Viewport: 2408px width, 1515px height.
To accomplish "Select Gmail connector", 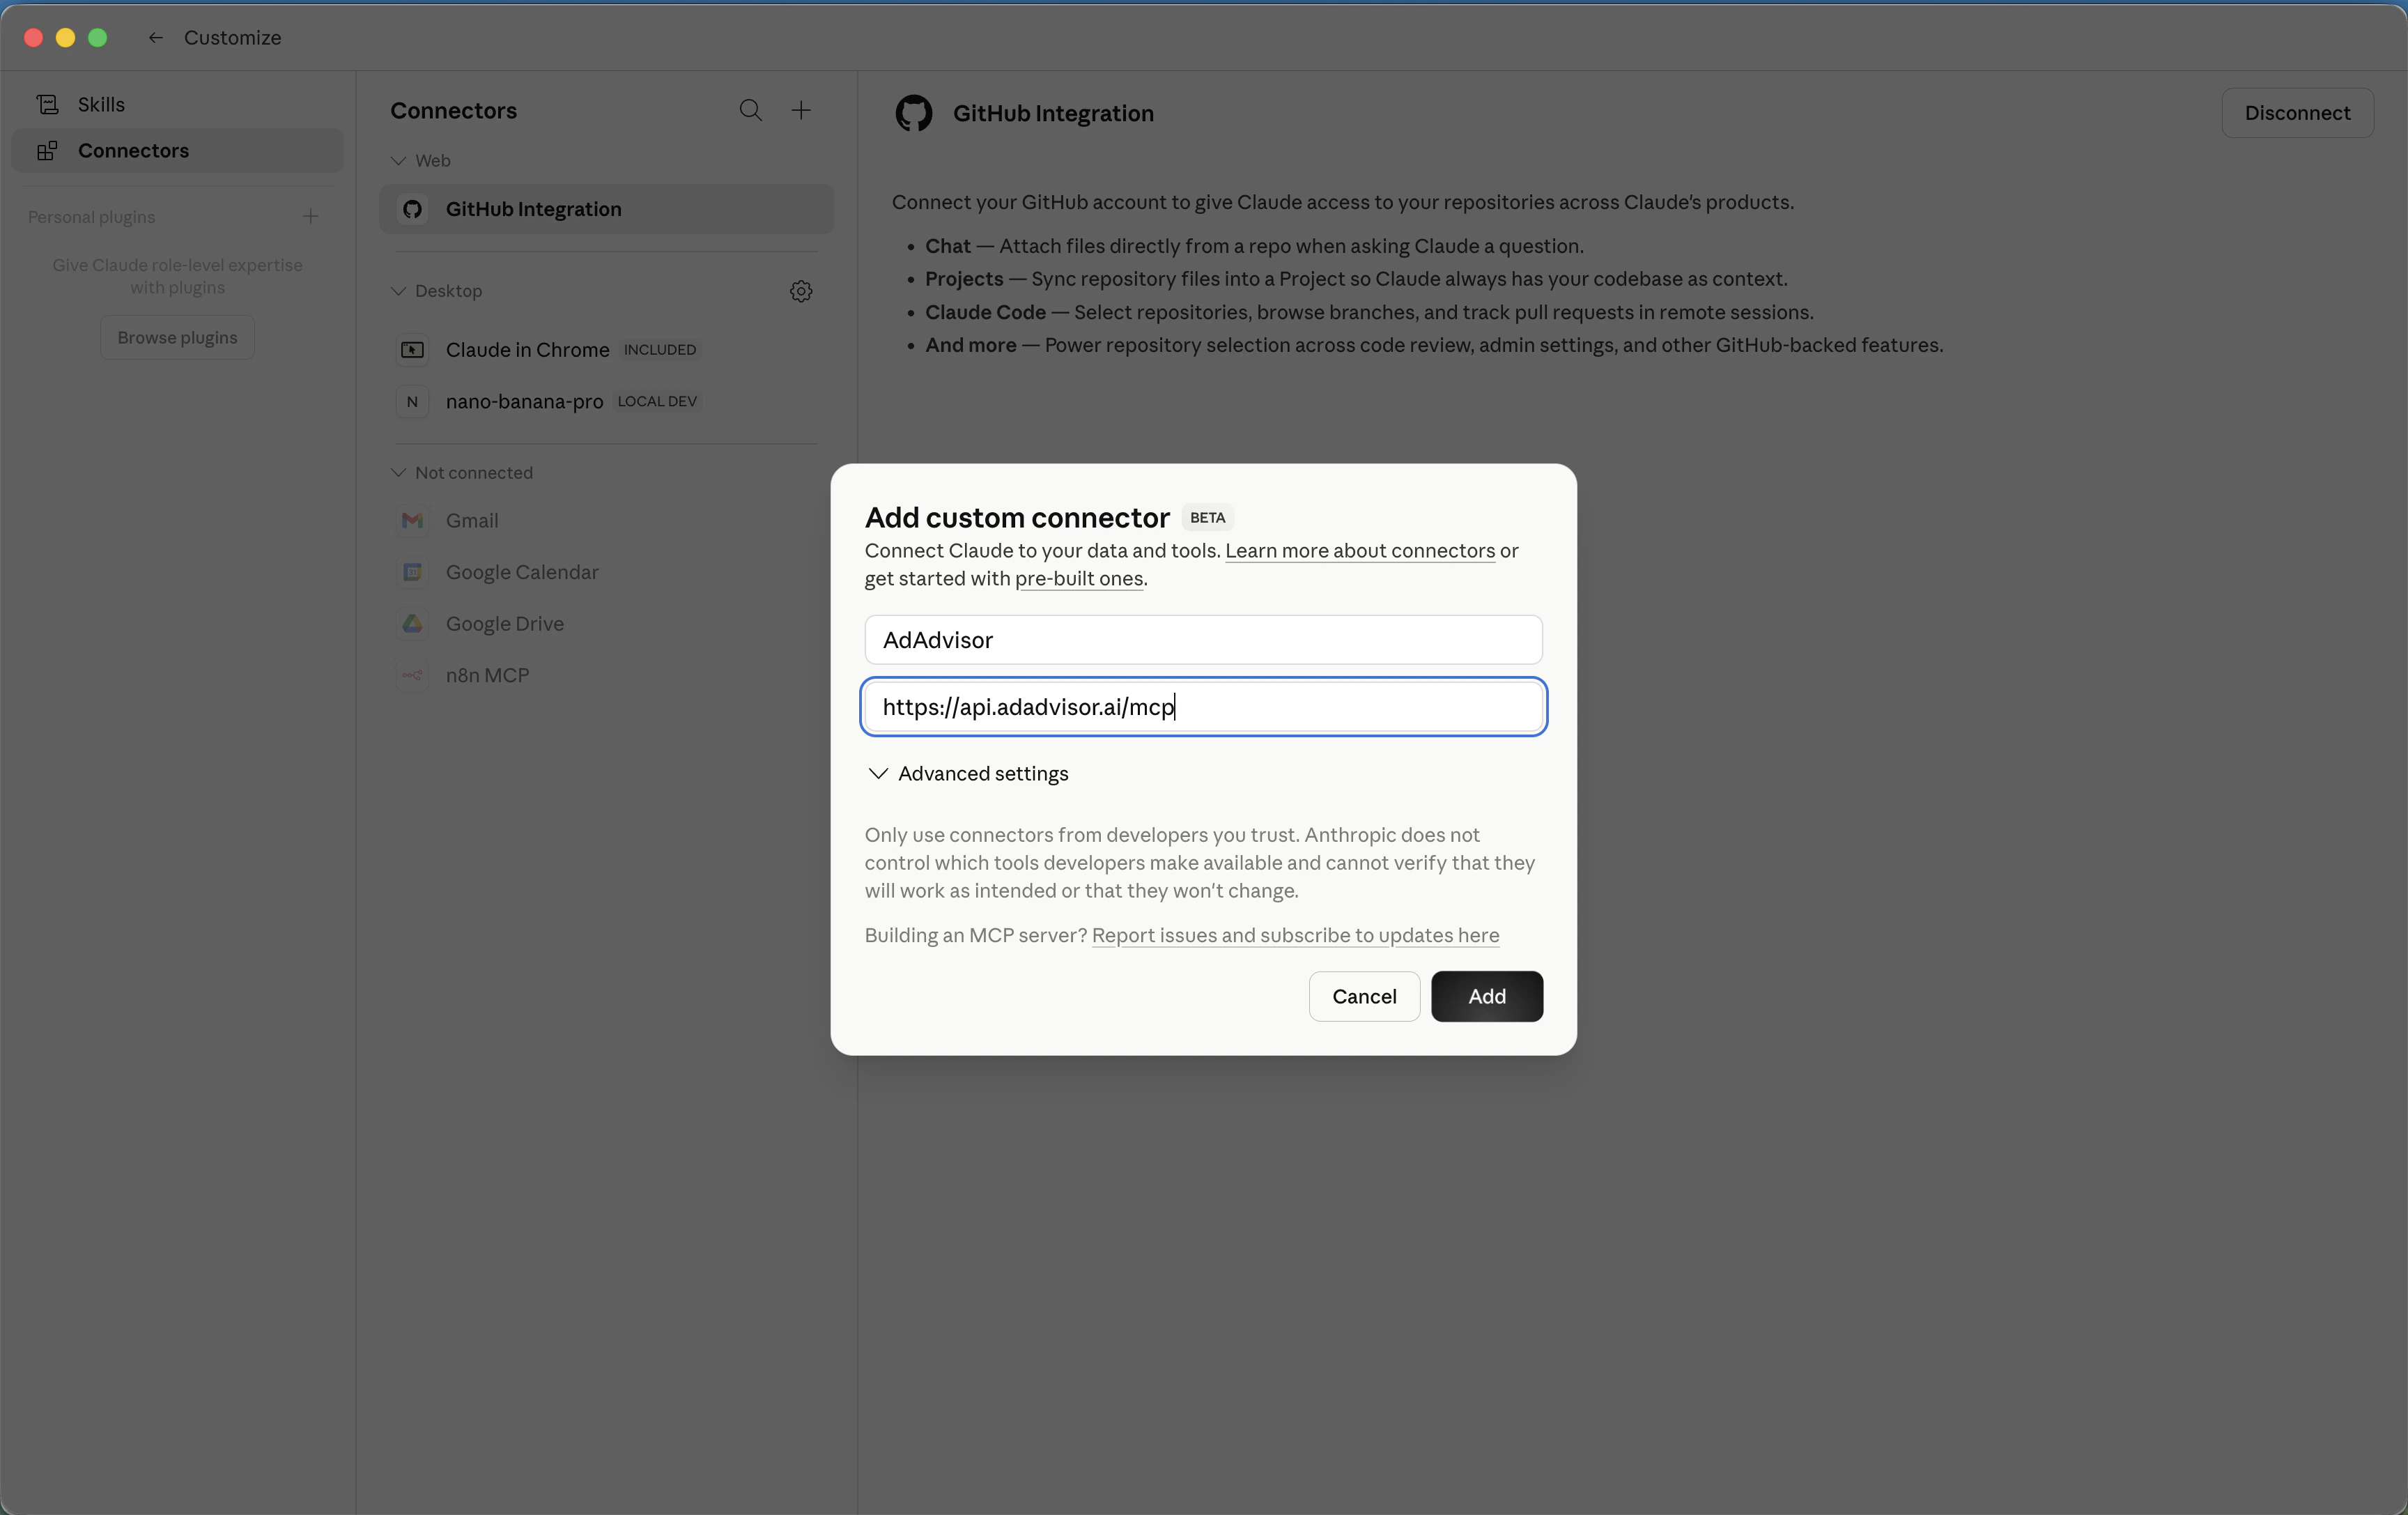I will [x=606, y=520].
